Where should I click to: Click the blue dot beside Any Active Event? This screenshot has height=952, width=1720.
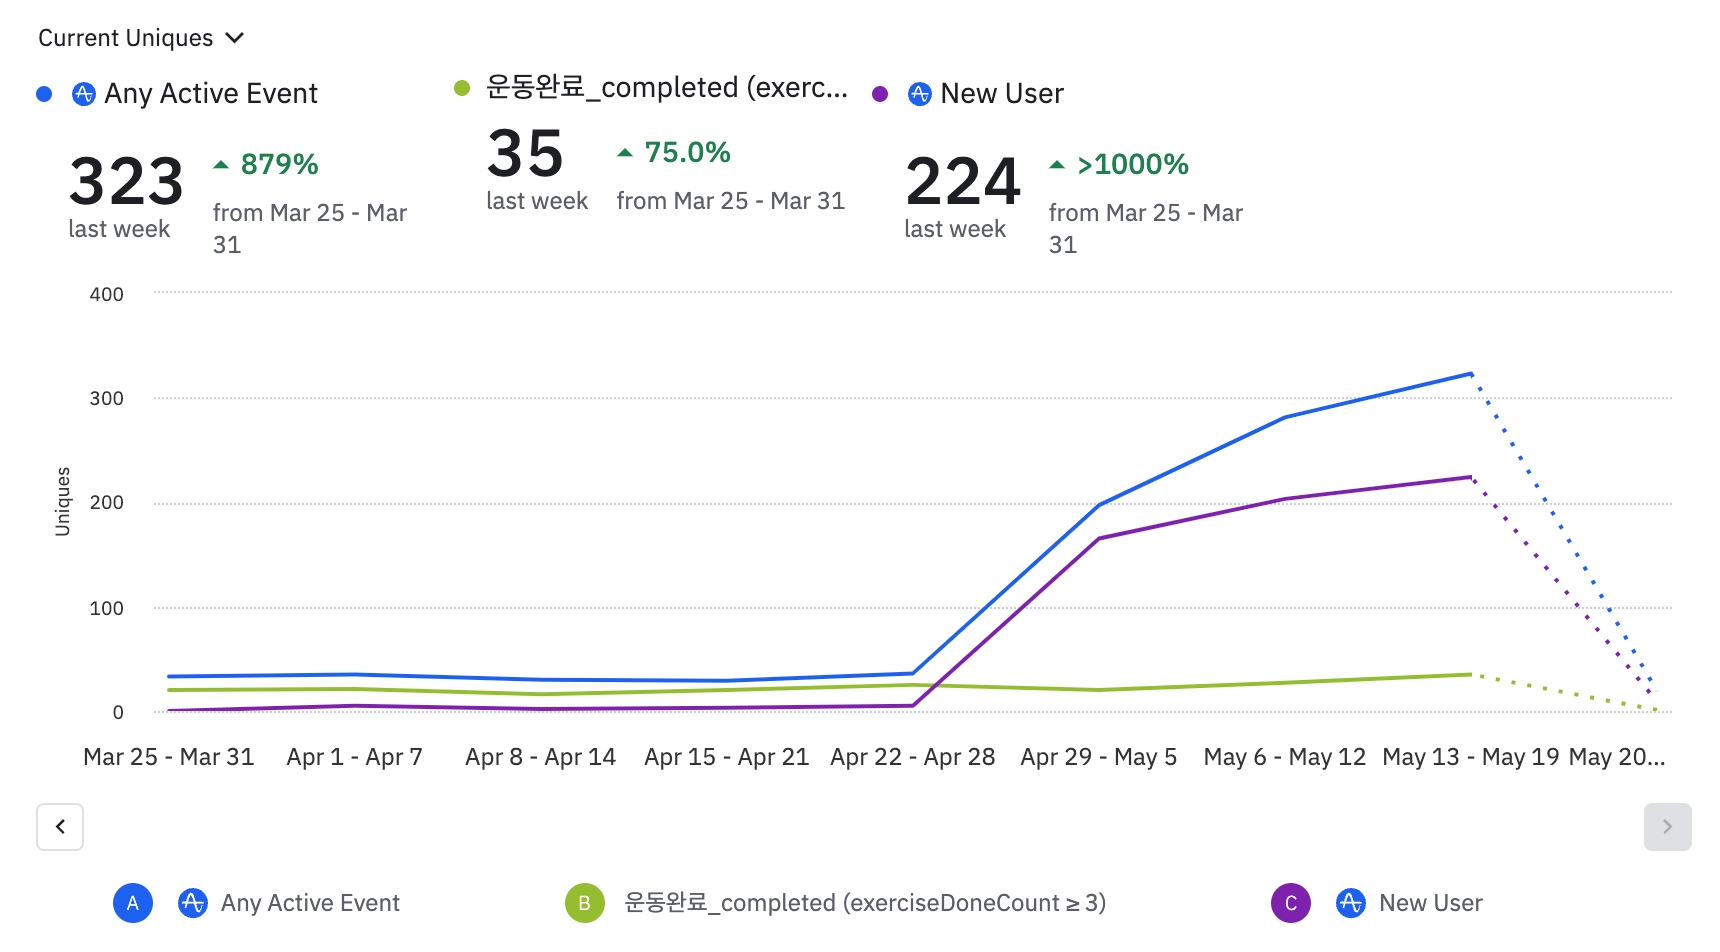pyautogui.click(x=44, y=94)
